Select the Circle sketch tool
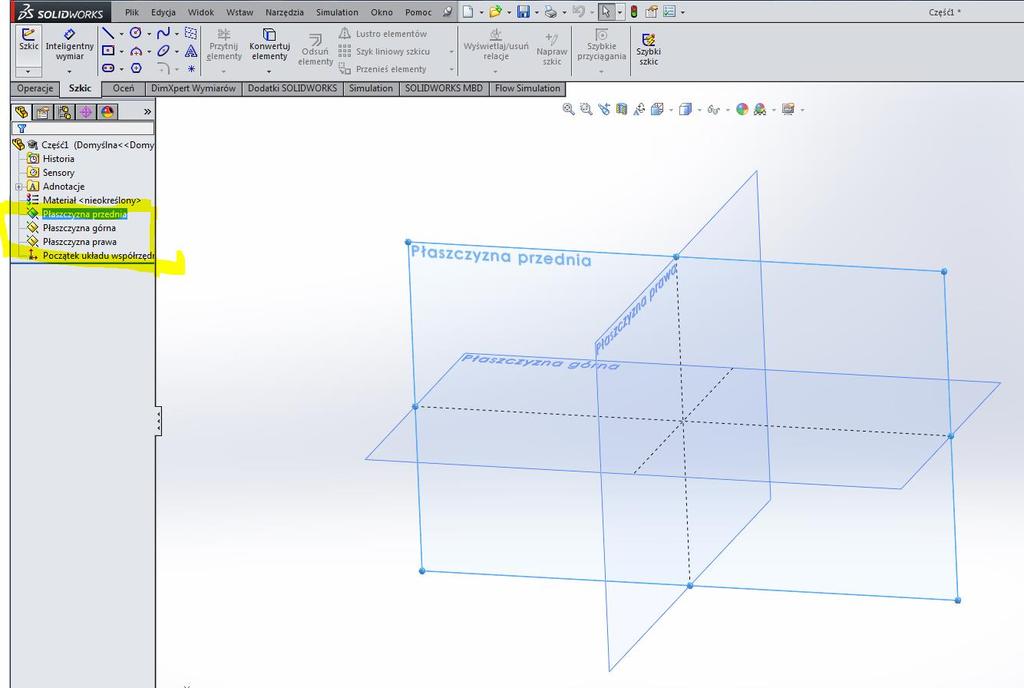The height and width of the screenshot is (688, 1024). tap(135, 33)
